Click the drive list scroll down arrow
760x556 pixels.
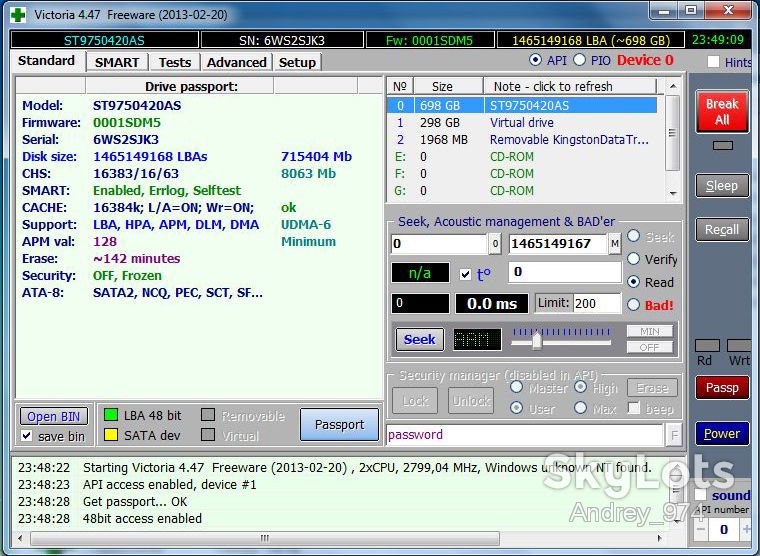pyautogui.click(x=673, y=193)
